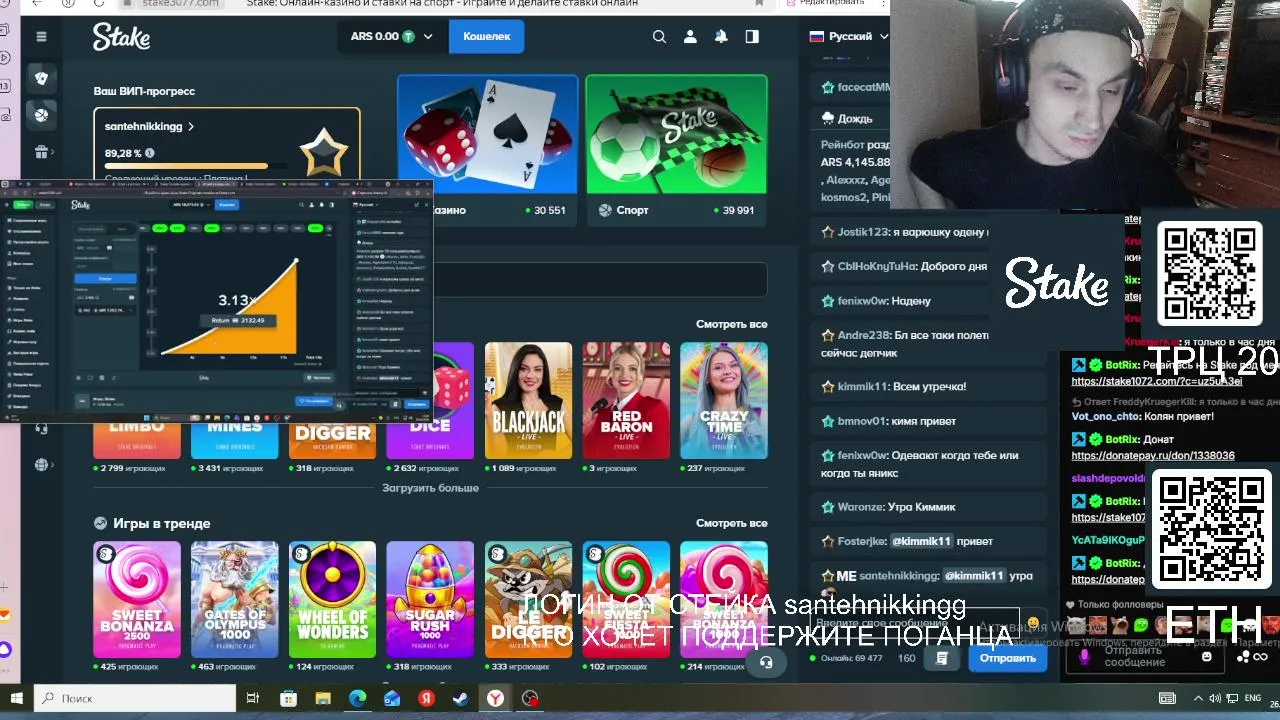1280x720 pixels.
Task: Open the headset support sidebar icon
Action: coord(41,428)
